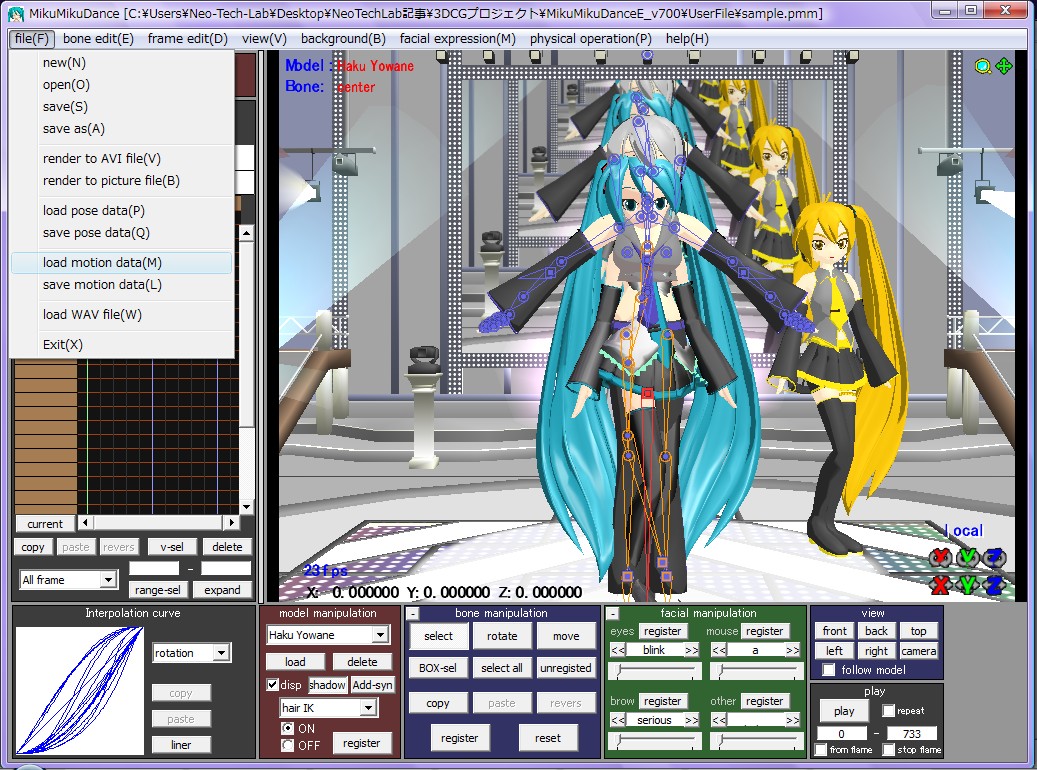Open the bone edit(E) menu

98,38
